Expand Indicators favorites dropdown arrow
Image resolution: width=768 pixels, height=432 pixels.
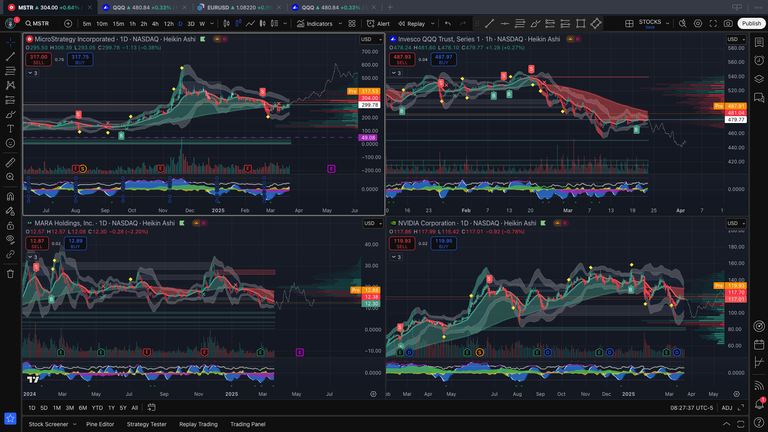340,24
